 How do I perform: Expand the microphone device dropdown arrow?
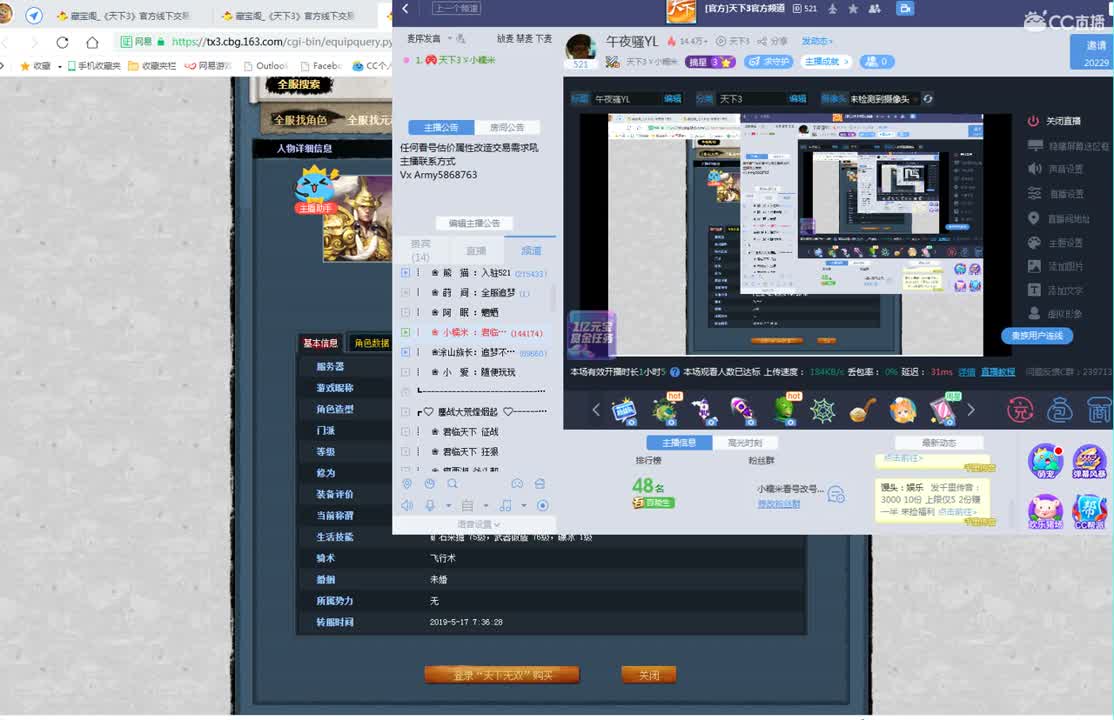[x=449, y=505]
